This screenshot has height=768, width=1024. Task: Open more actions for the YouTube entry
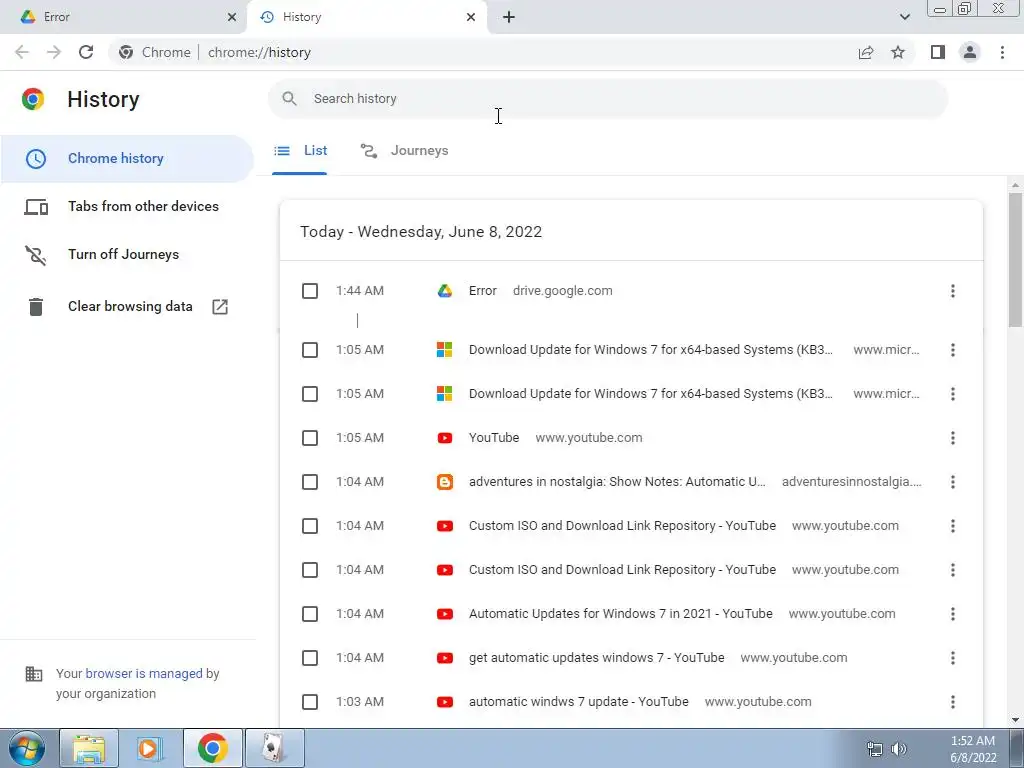tap(953, 438)
